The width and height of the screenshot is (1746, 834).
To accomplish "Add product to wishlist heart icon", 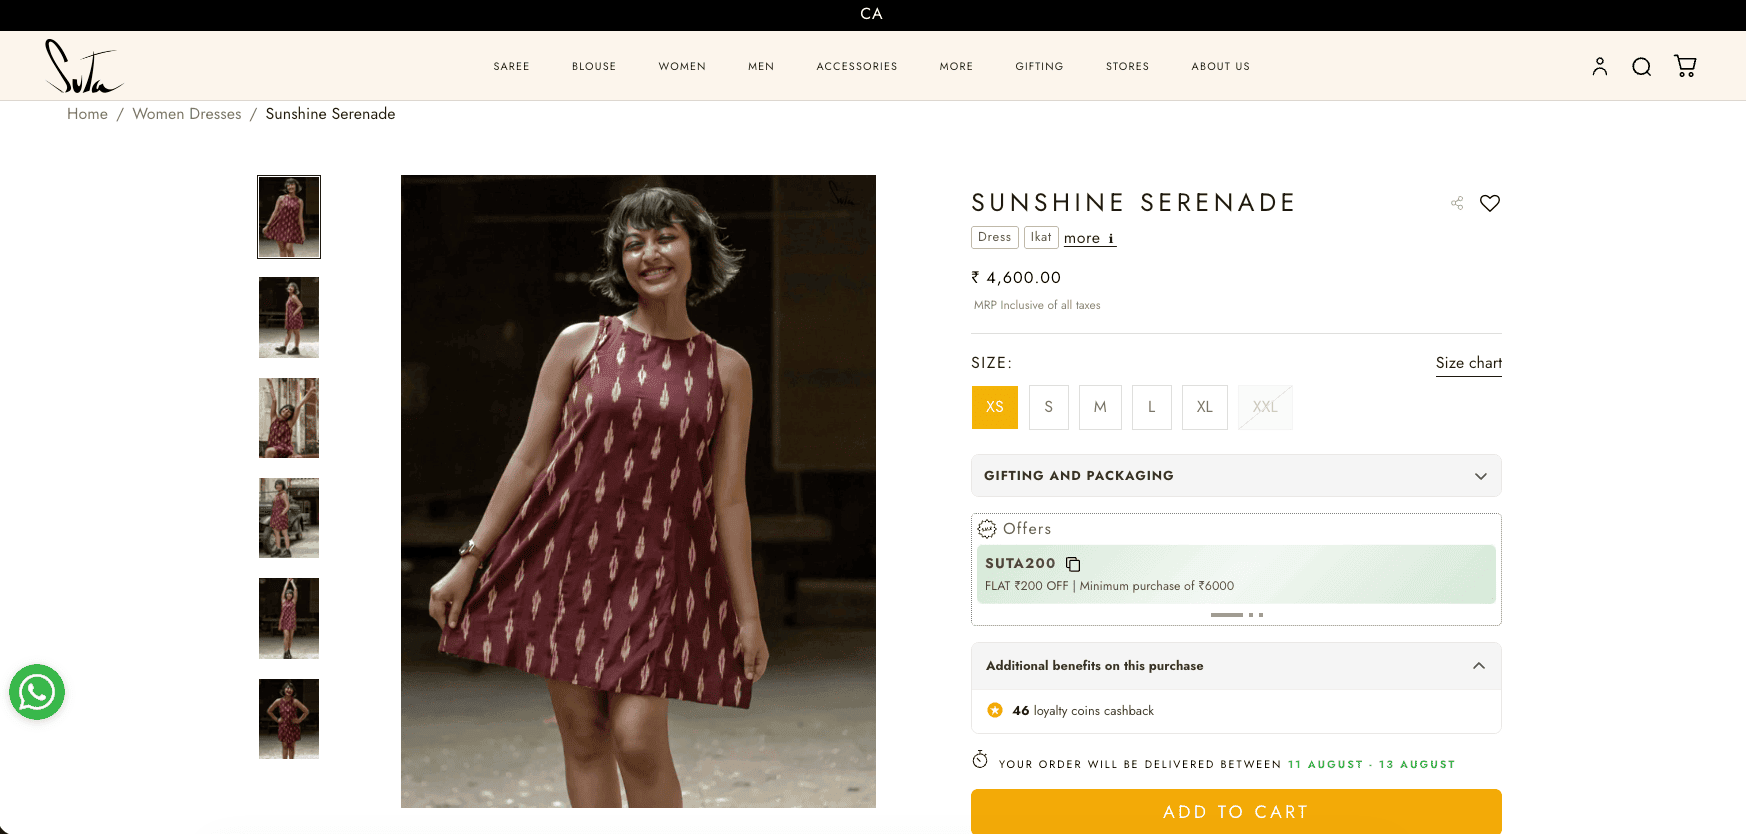I will click(1490, 203).
